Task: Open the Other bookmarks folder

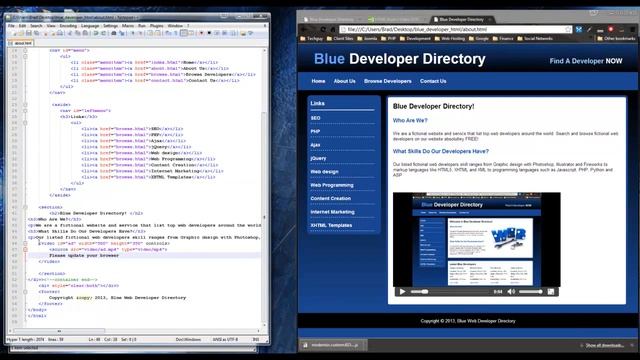Action: pos(616,39)
